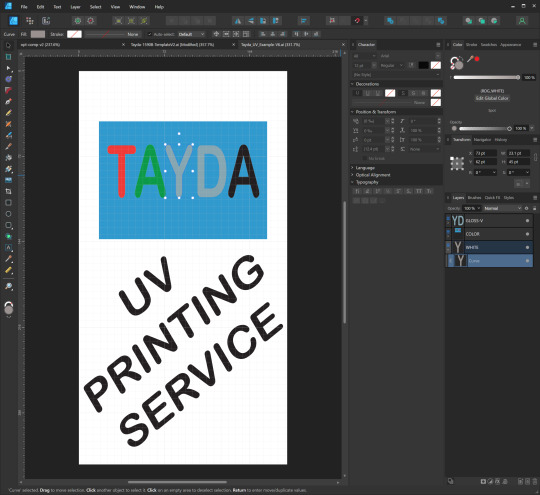Toggle visibility of GLOSS-V layer
The height and width of the screenshot is (495, 540).
[527, 220]
